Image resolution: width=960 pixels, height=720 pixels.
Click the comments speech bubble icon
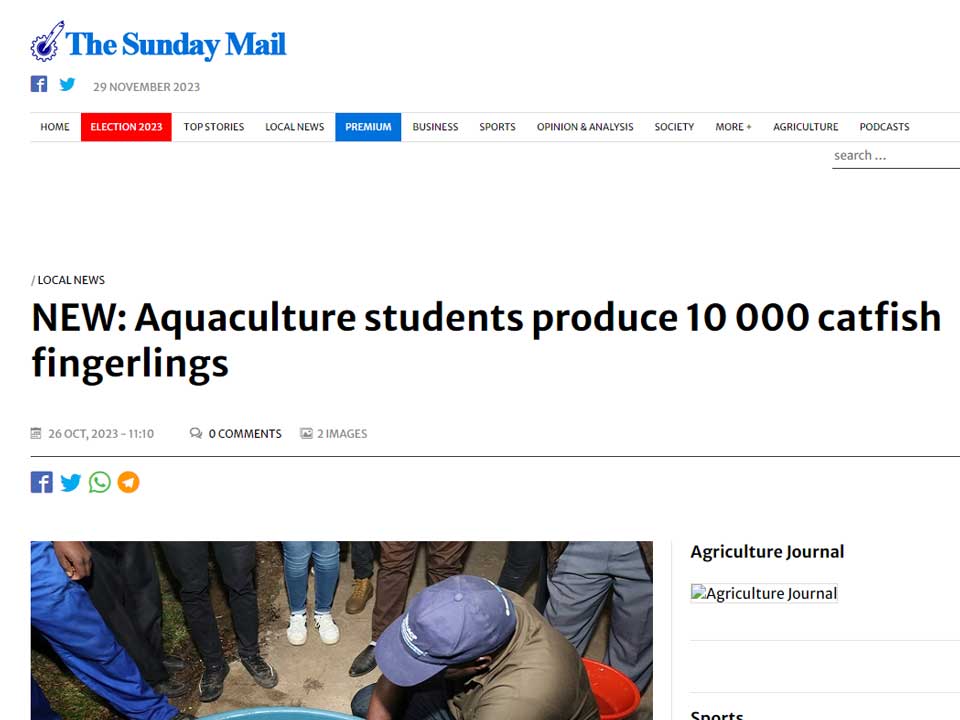pyautogui.click(x=195, y=433)
